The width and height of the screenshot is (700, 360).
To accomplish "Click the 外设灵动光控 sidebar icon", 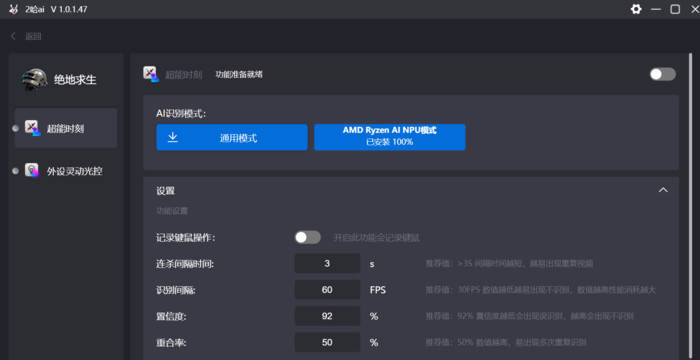I will tap(32, 170).
